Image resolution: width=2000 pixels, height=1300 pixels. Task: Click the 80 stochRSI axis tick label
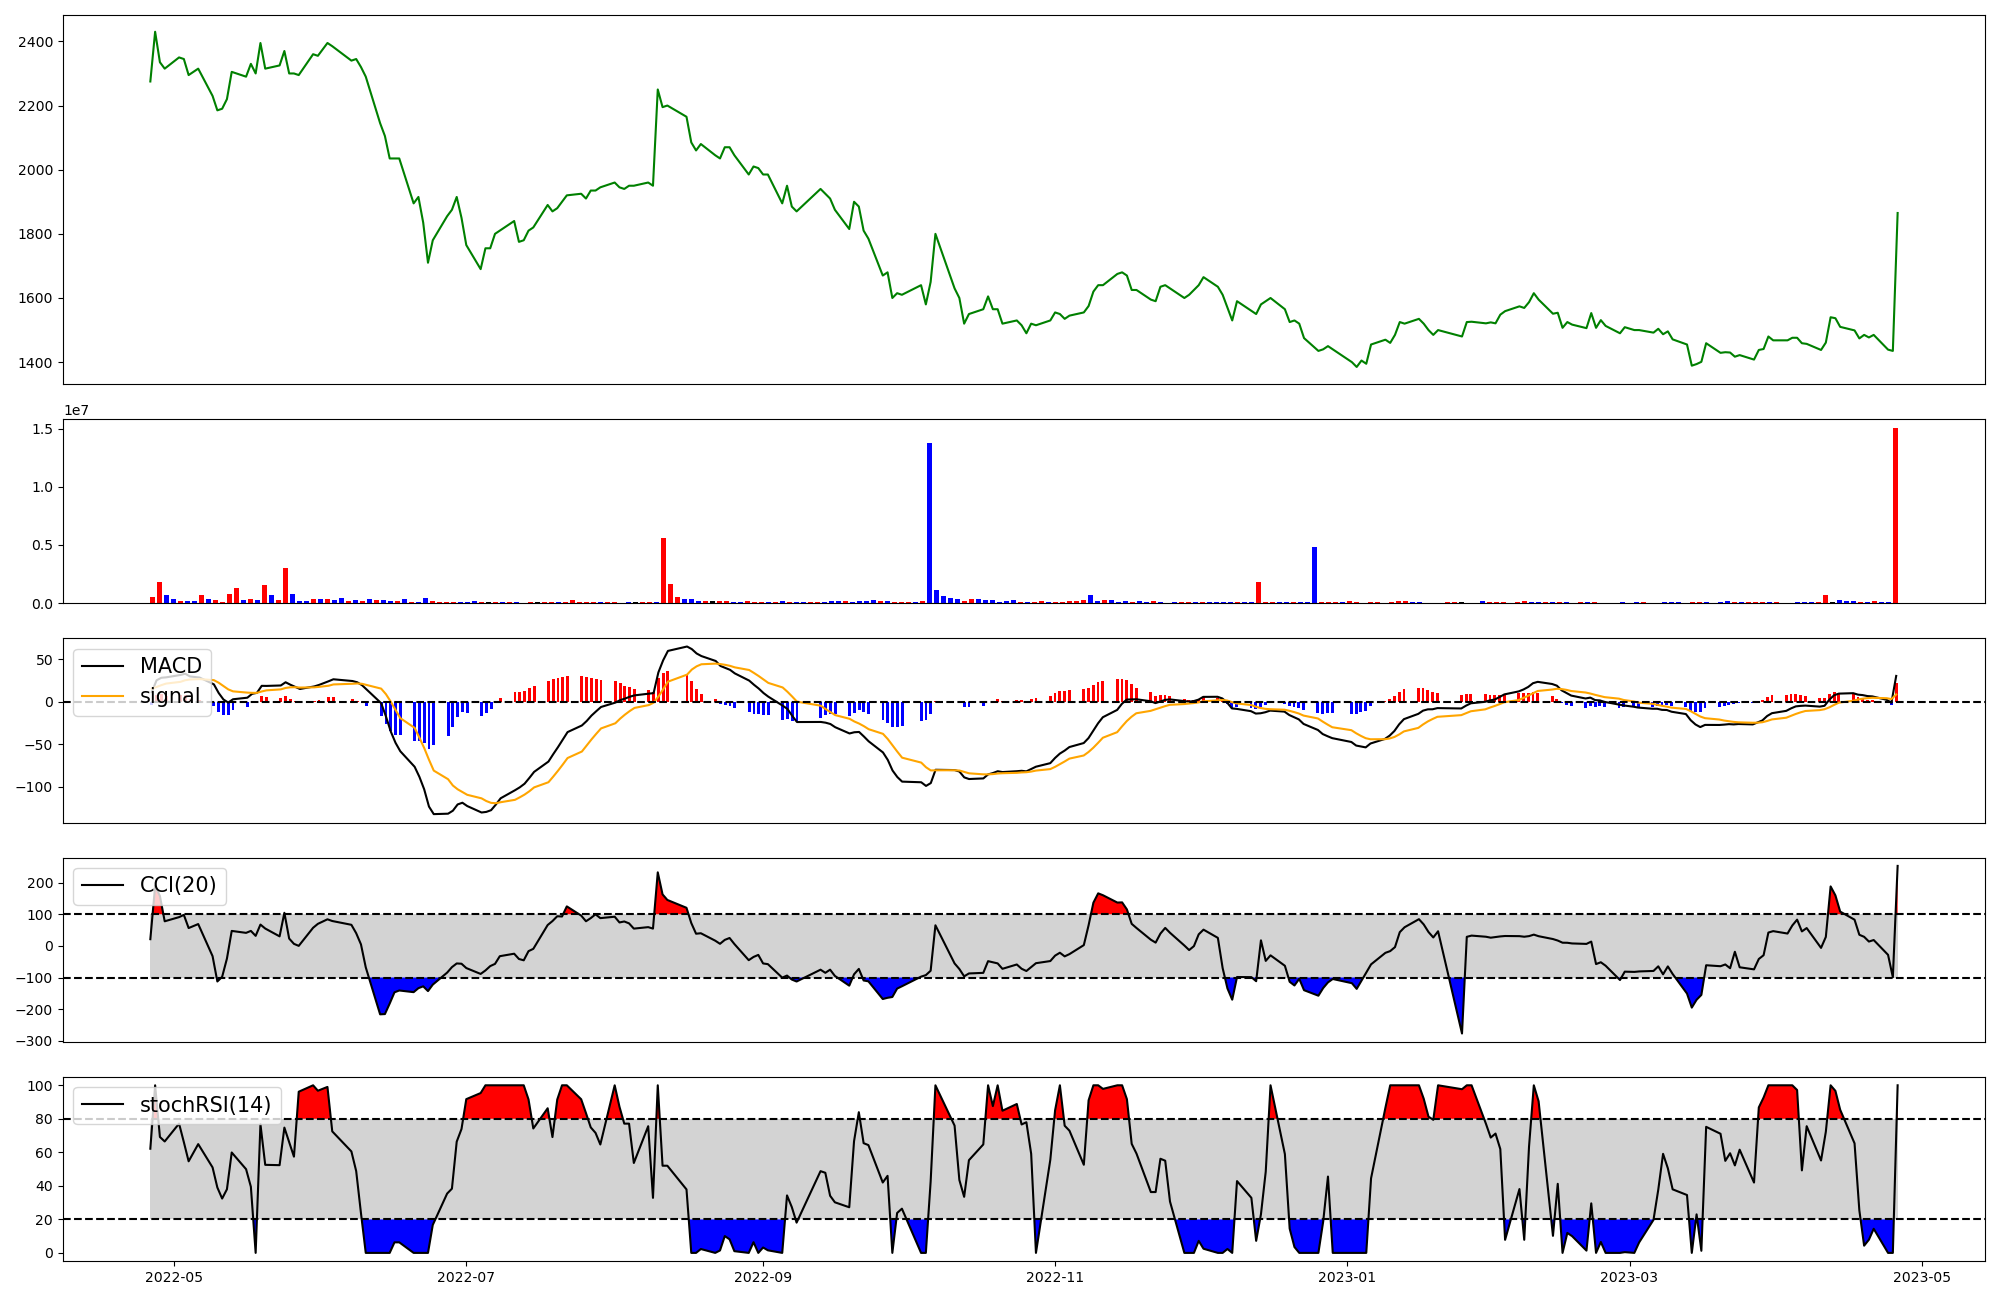point(43,1119)
